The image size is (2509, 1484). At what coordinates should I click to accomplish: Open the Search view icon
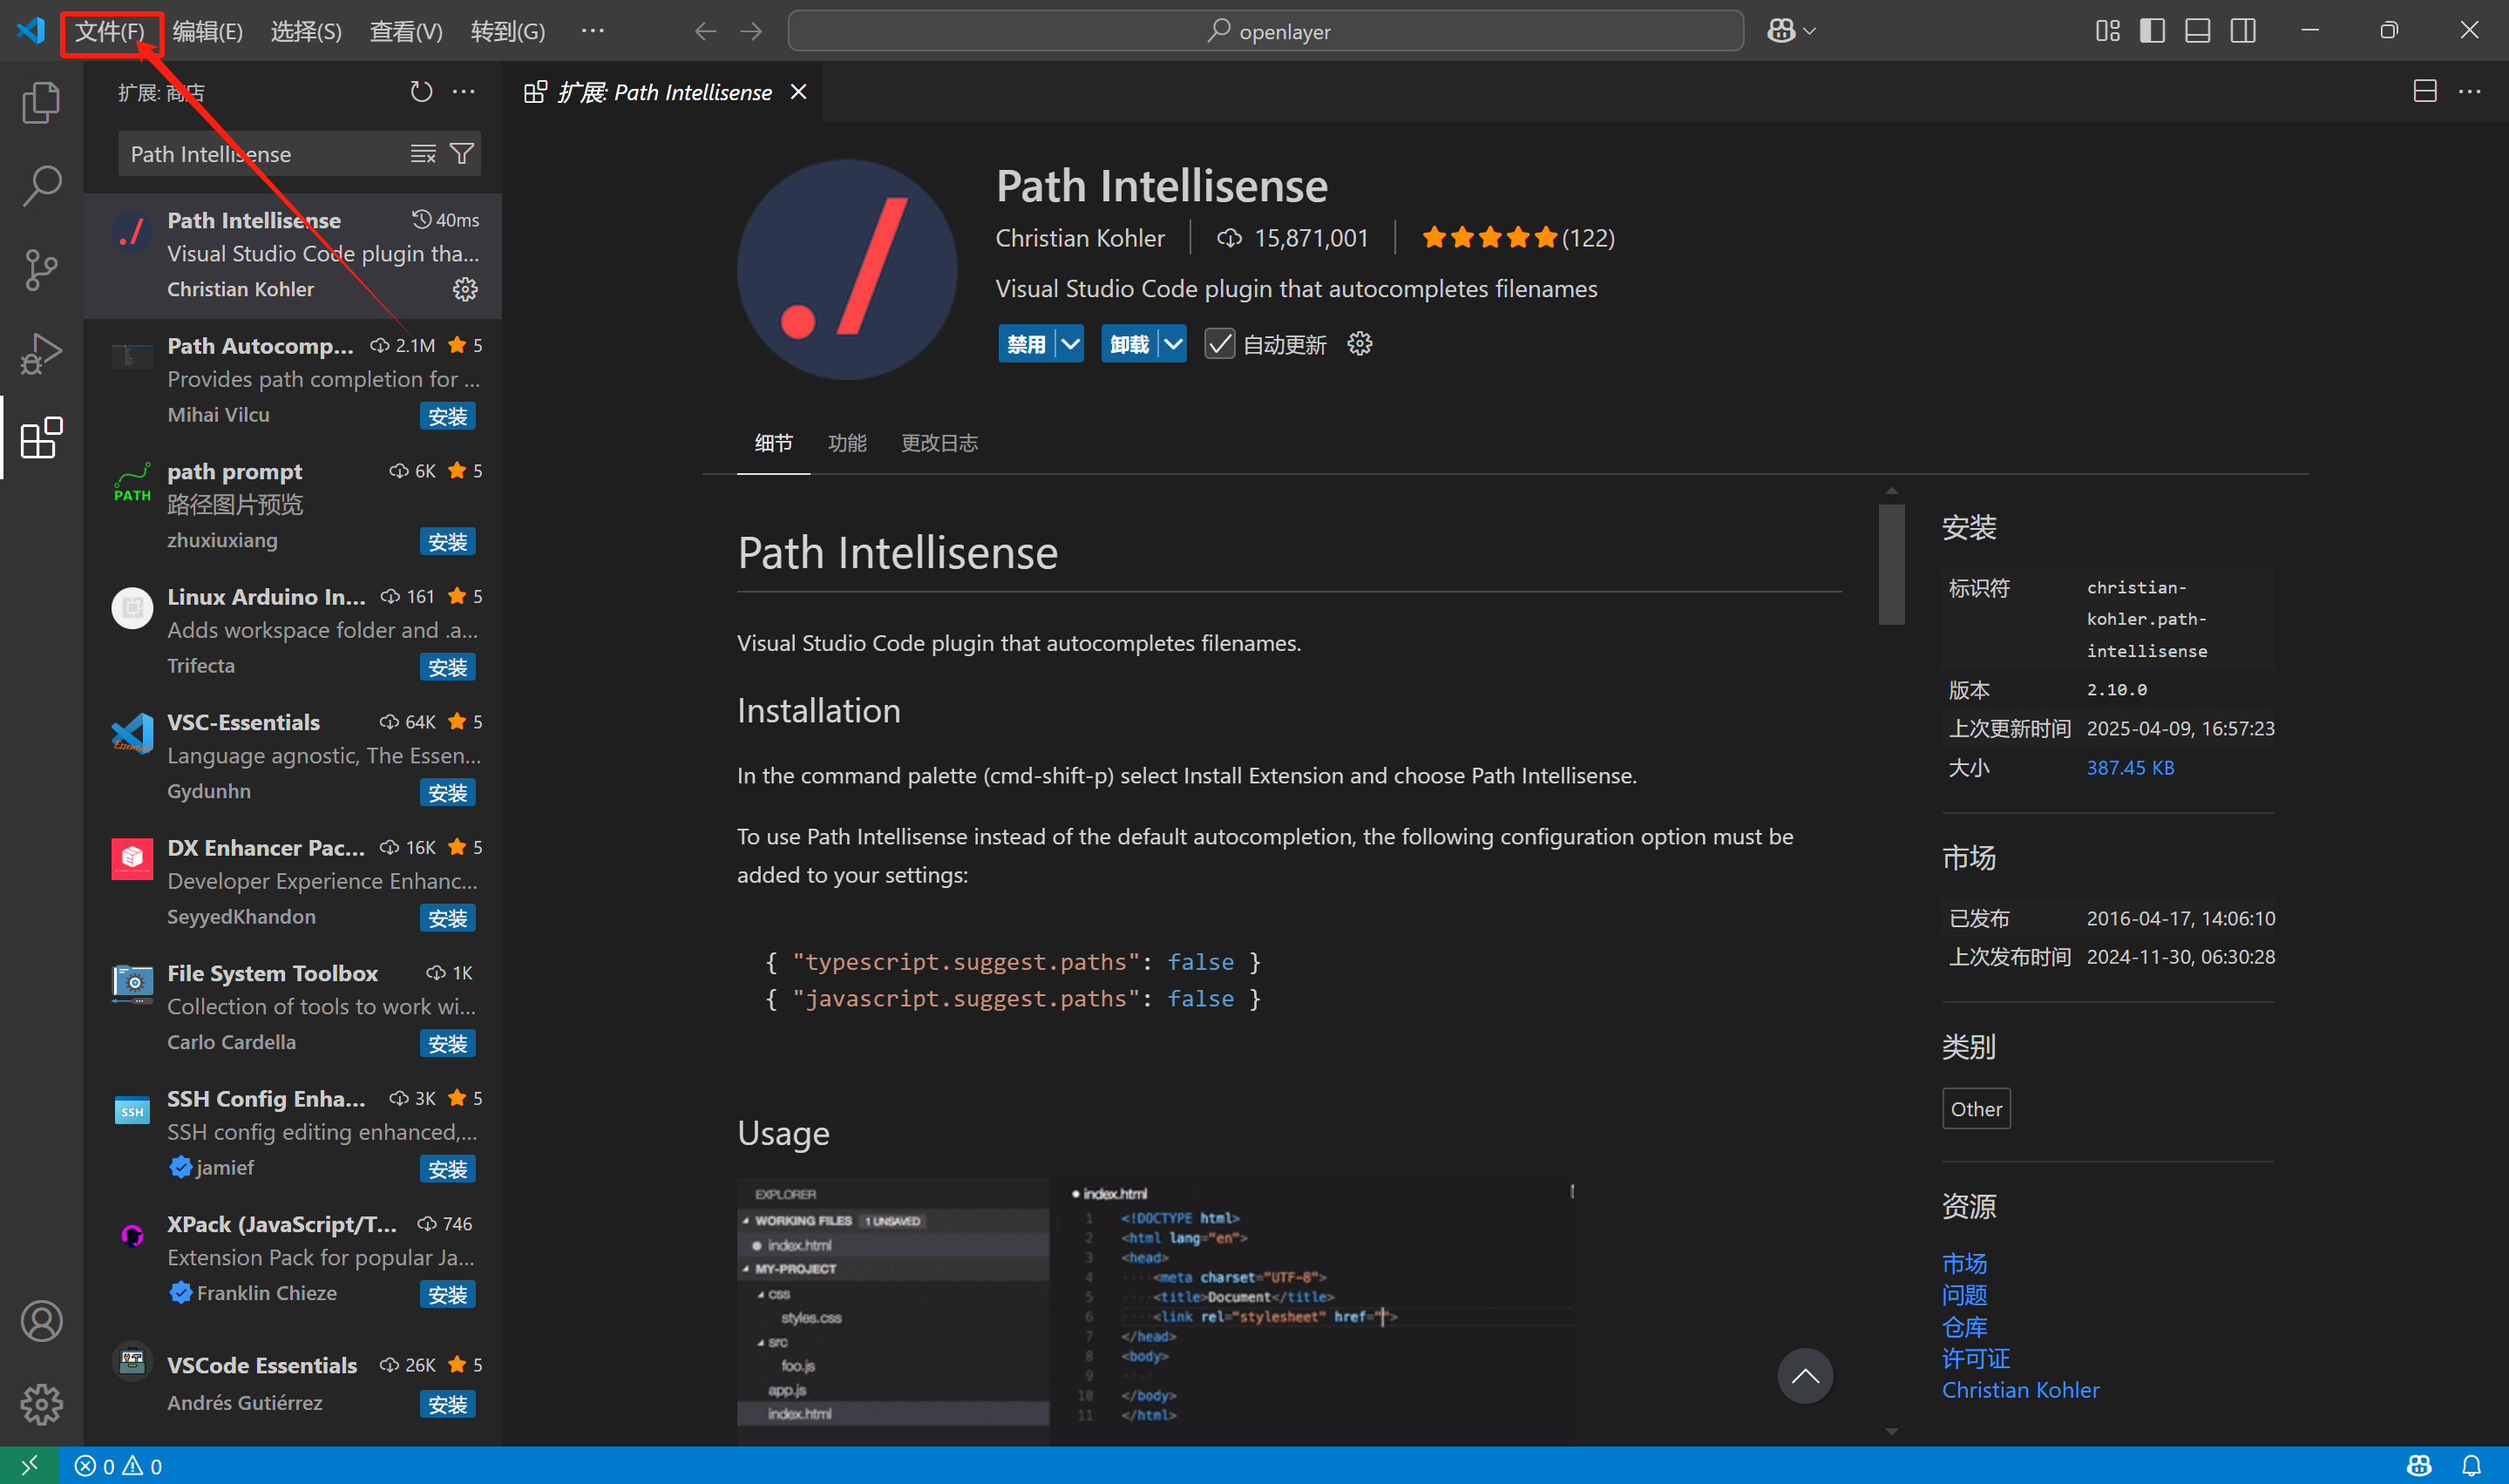(x=41, y=186)
